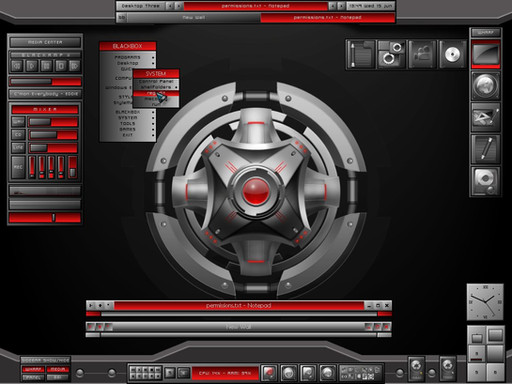The width and height of the screenshot is (512, 384).
Task: Expand the TOOLS submenu in Blackbox menu
Action: coord(128,123)
